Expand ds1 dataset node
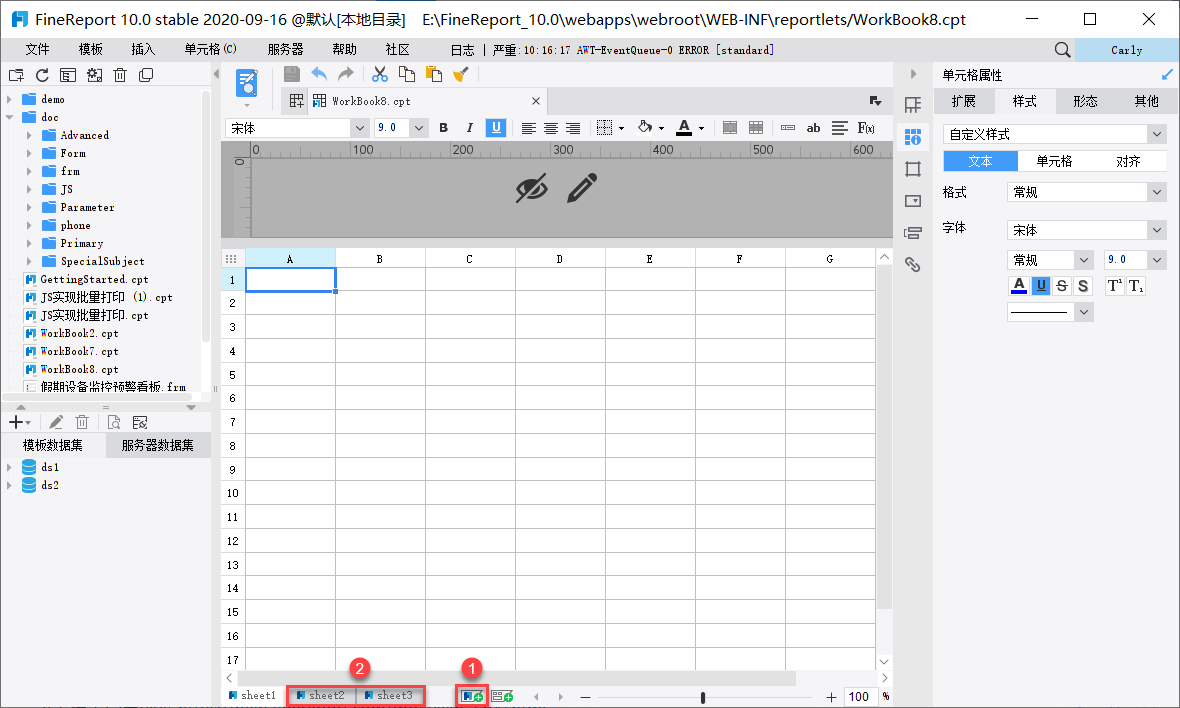 [10, 467]
